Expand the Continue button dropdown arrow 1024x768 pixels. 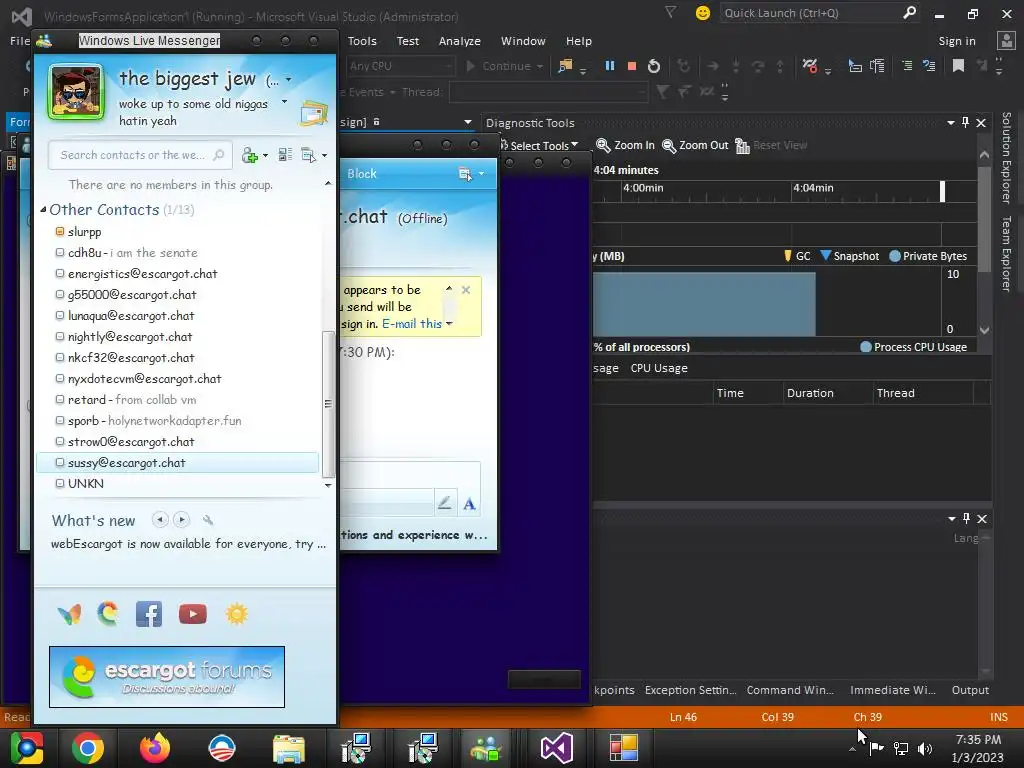click(539, 67)
